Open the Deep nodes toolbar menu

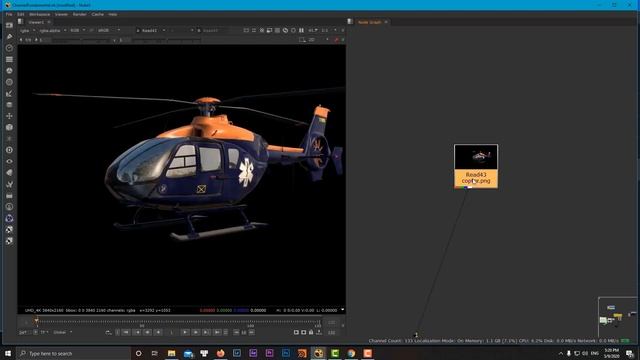(9, 150)
